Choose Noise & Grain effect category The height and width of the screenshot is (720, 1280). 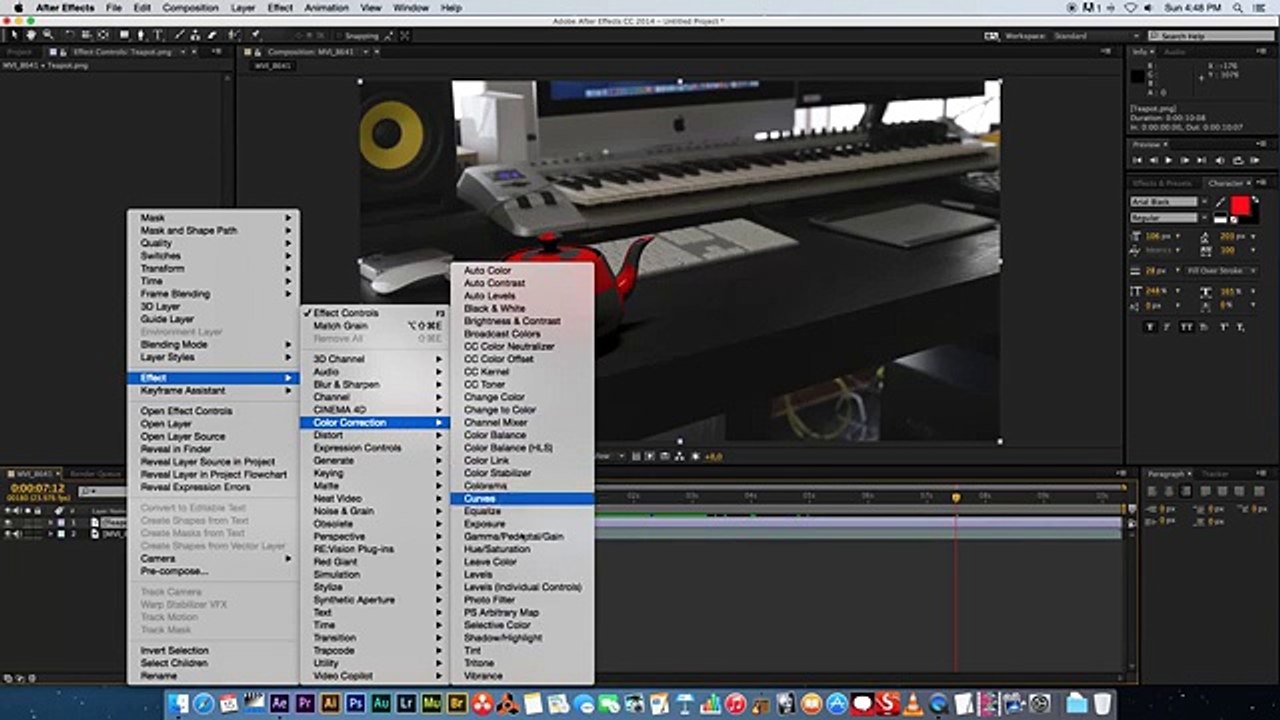tap(375, 511)
